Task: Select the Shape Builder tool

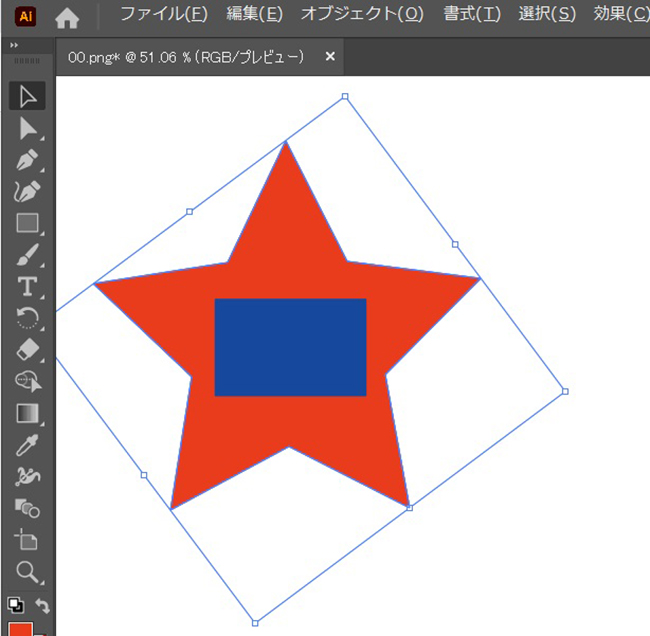Action: point(27,381)
